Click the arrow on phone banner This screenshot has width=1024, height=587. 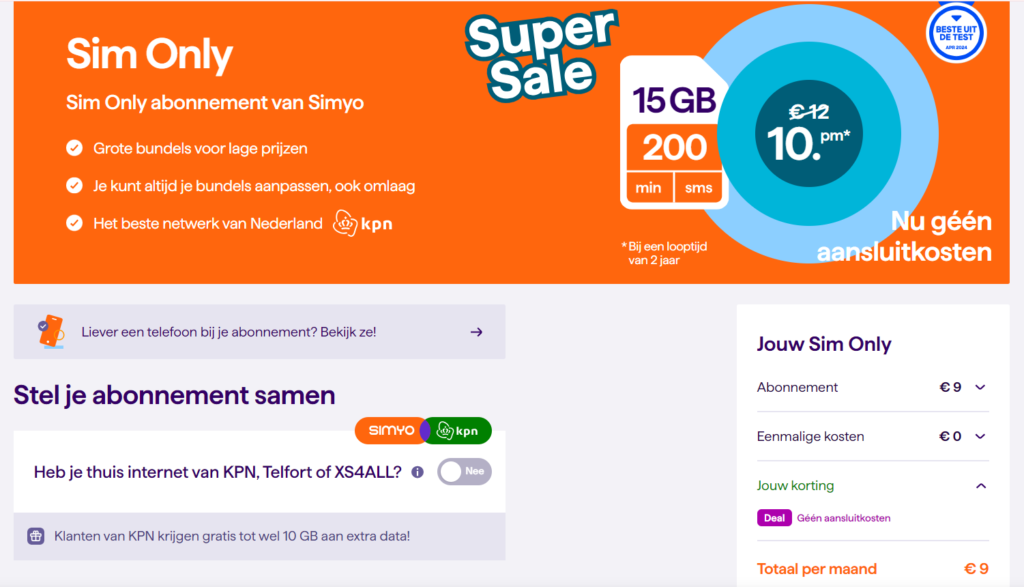476,332
